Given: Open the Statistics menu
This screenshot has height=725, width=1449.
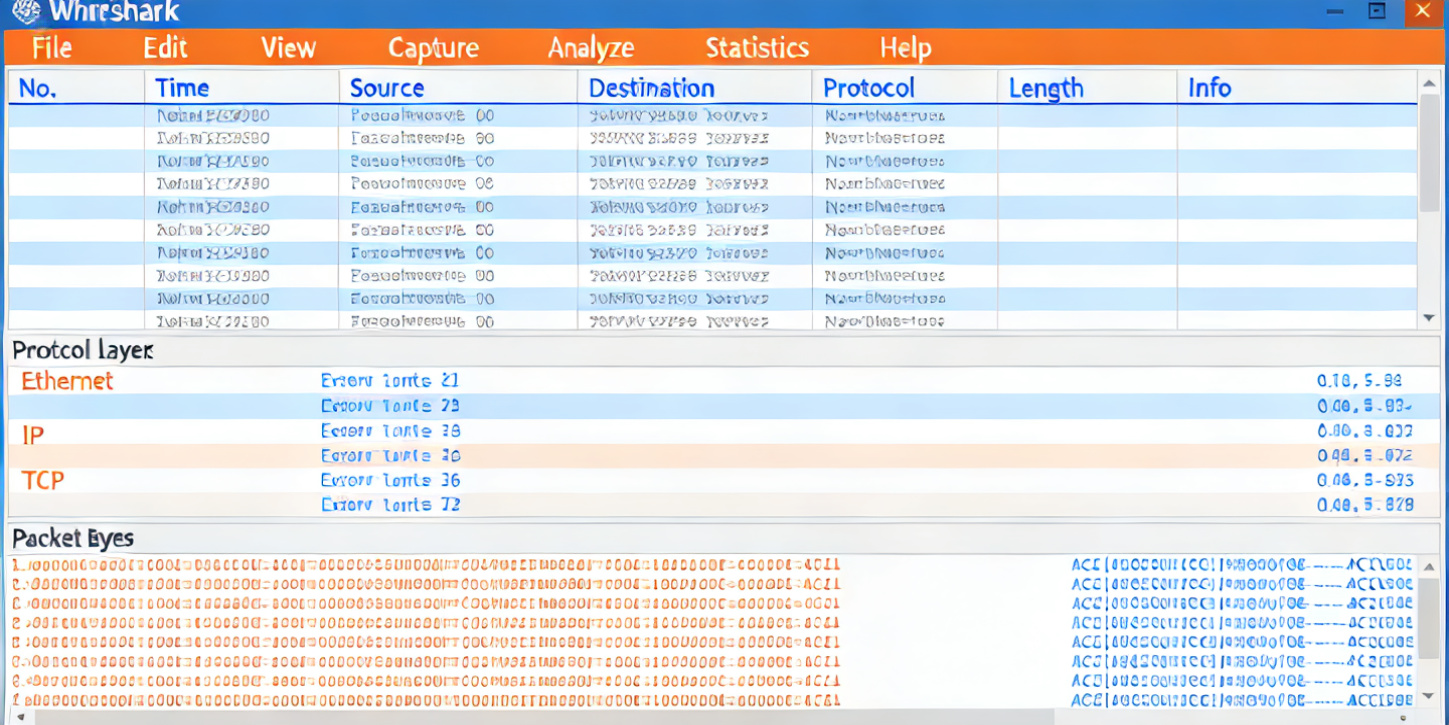Looking at the screenshot, I should pyautogui.click(x=757, y=48).
